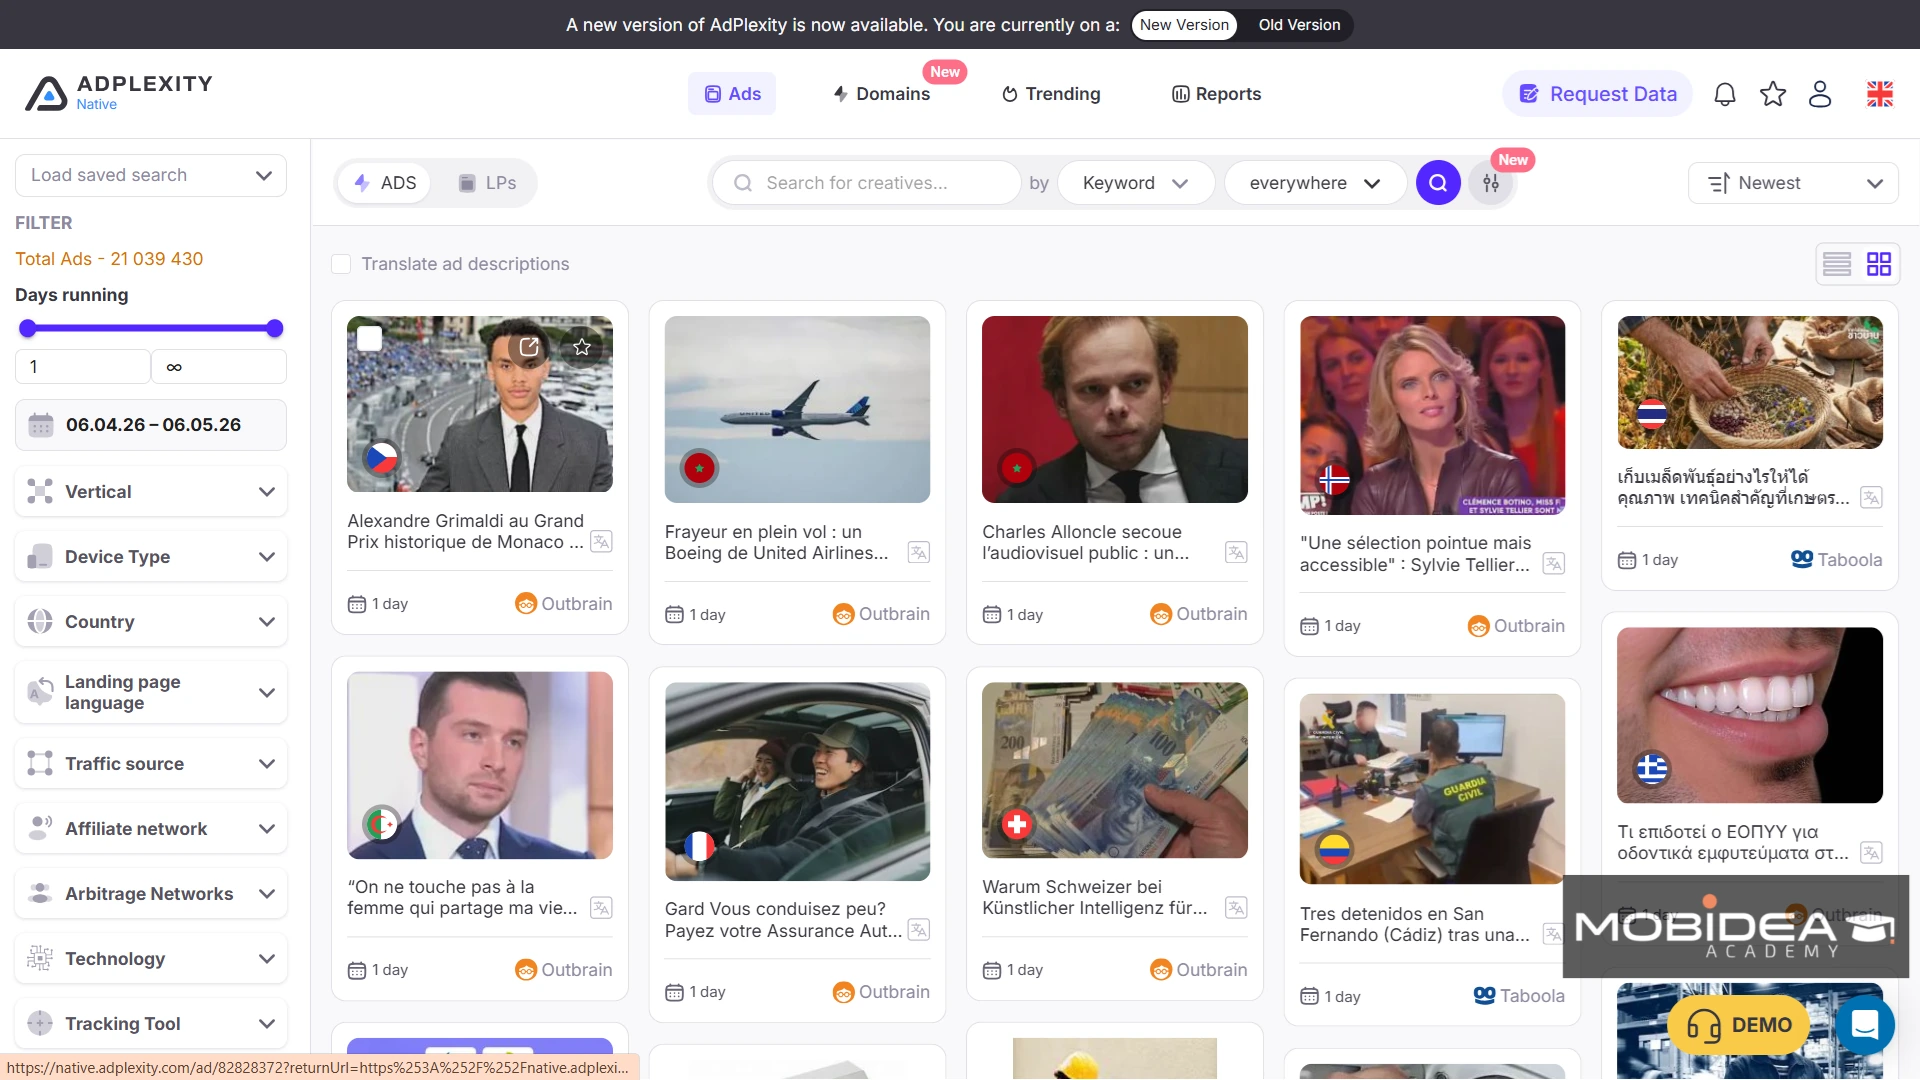Screen dimensions: 1920x1080
Task: Click the AdPlexity Native logo
Action: click(x=118, y=93)
